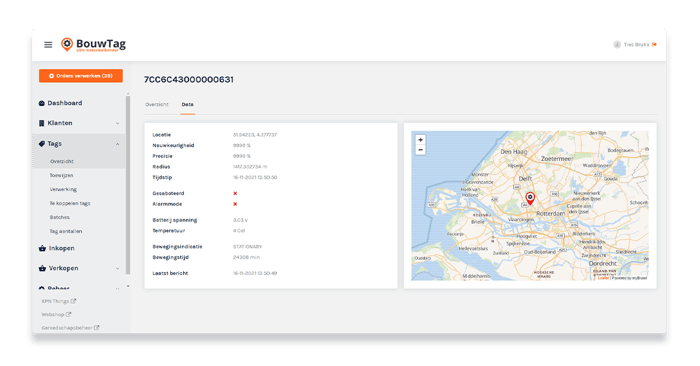
Task: Open the Webshop link
Action: coord(53,315)
